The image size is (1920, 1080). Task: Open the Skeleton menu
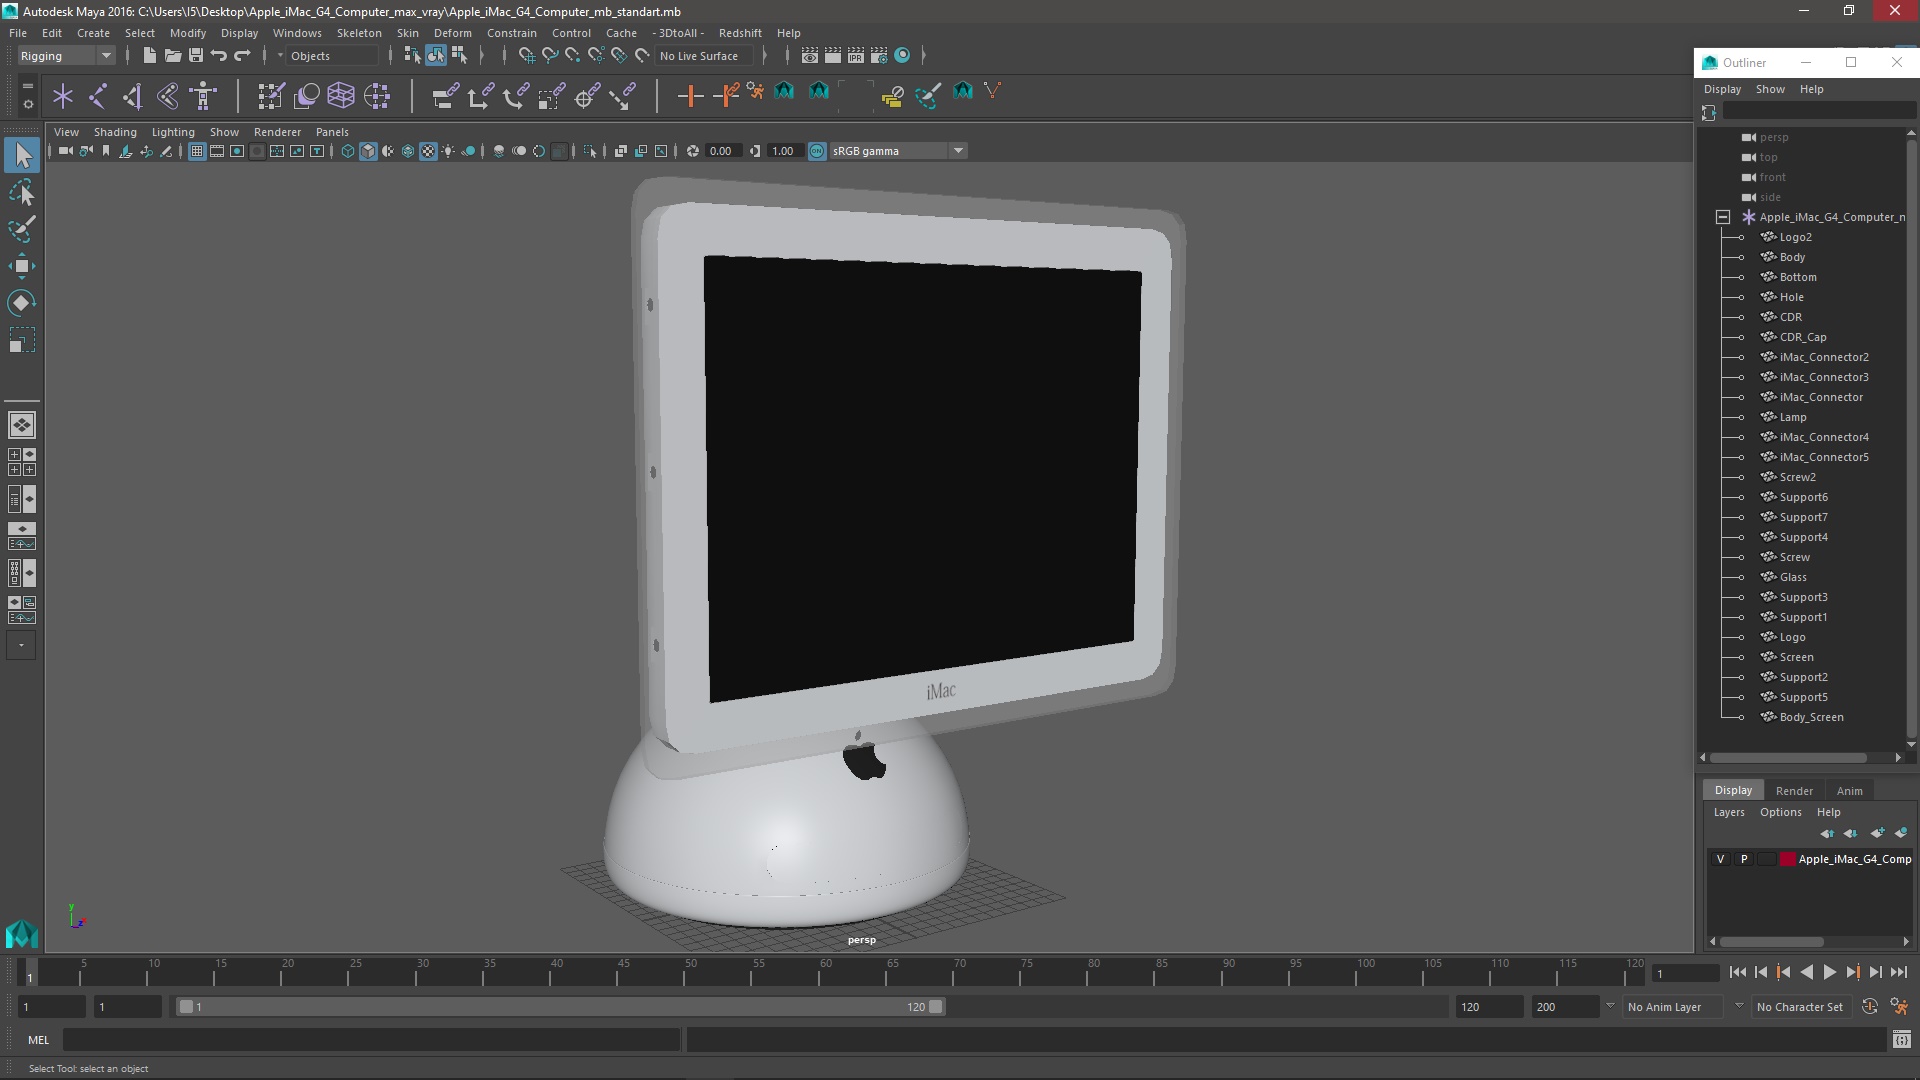click(358, 33)
